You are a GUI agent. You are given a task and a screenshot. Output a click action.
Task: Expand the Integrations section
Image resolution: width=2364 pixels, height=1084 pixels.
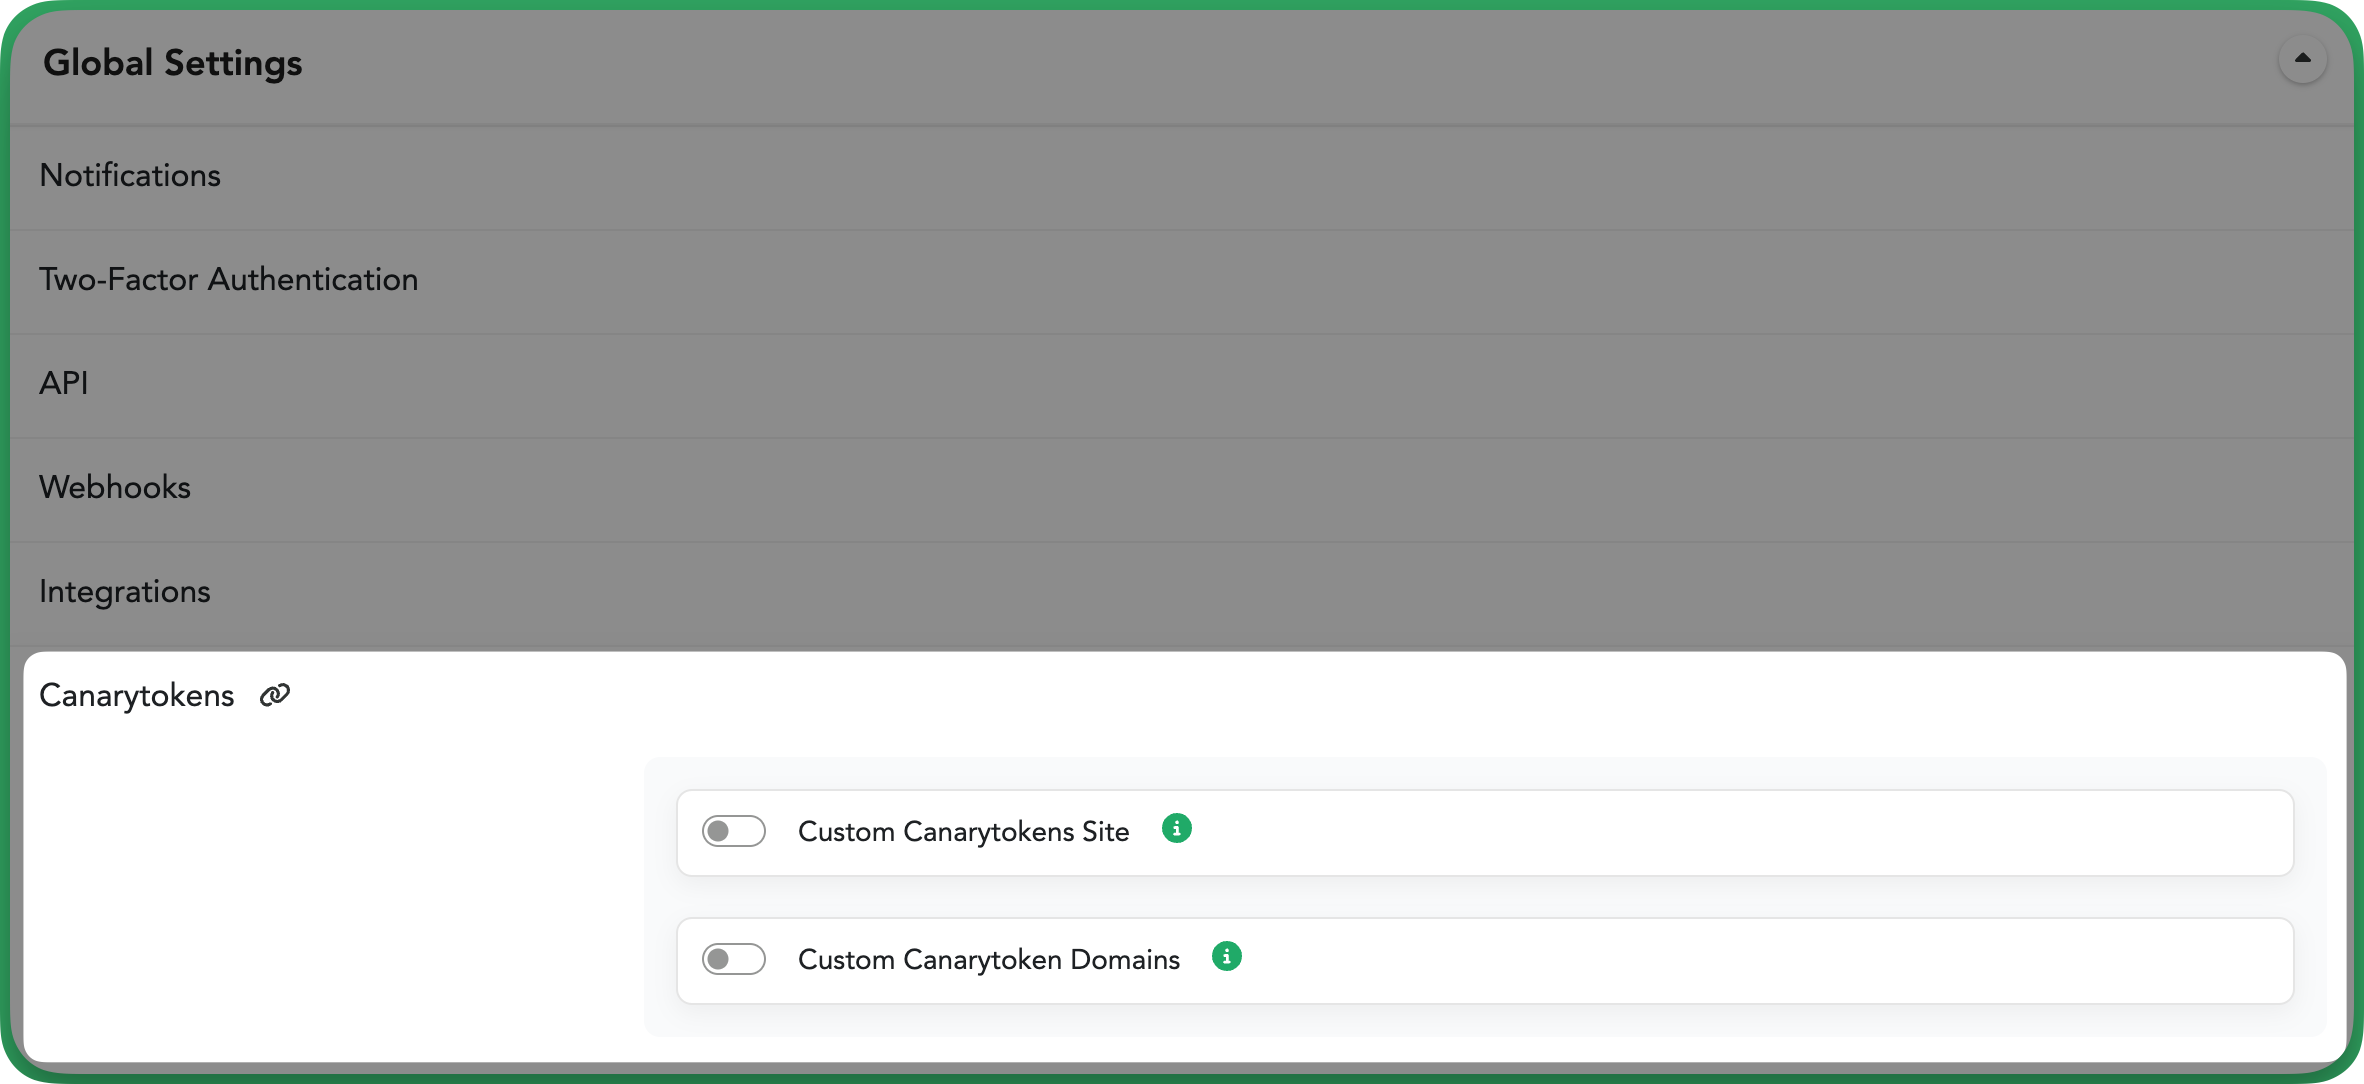[x=1181, y=594]
